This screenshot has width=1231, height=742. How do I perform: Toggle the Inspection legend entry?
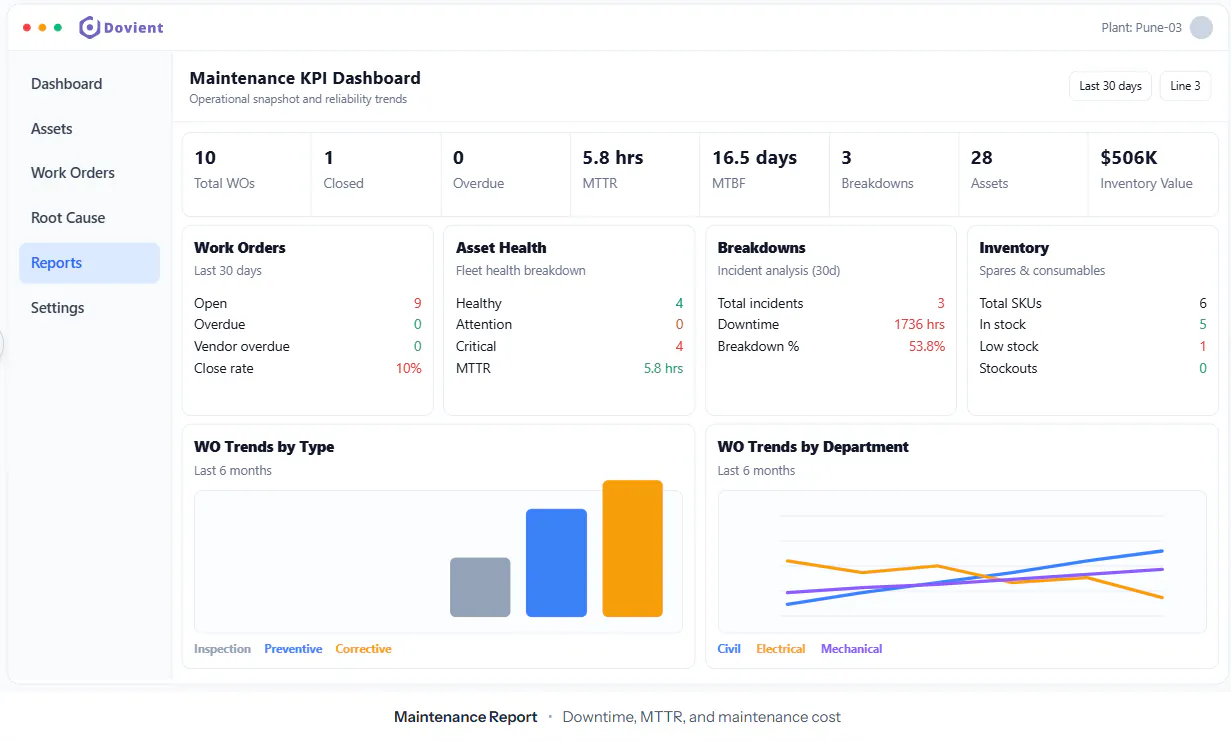[x=222, y=649]
